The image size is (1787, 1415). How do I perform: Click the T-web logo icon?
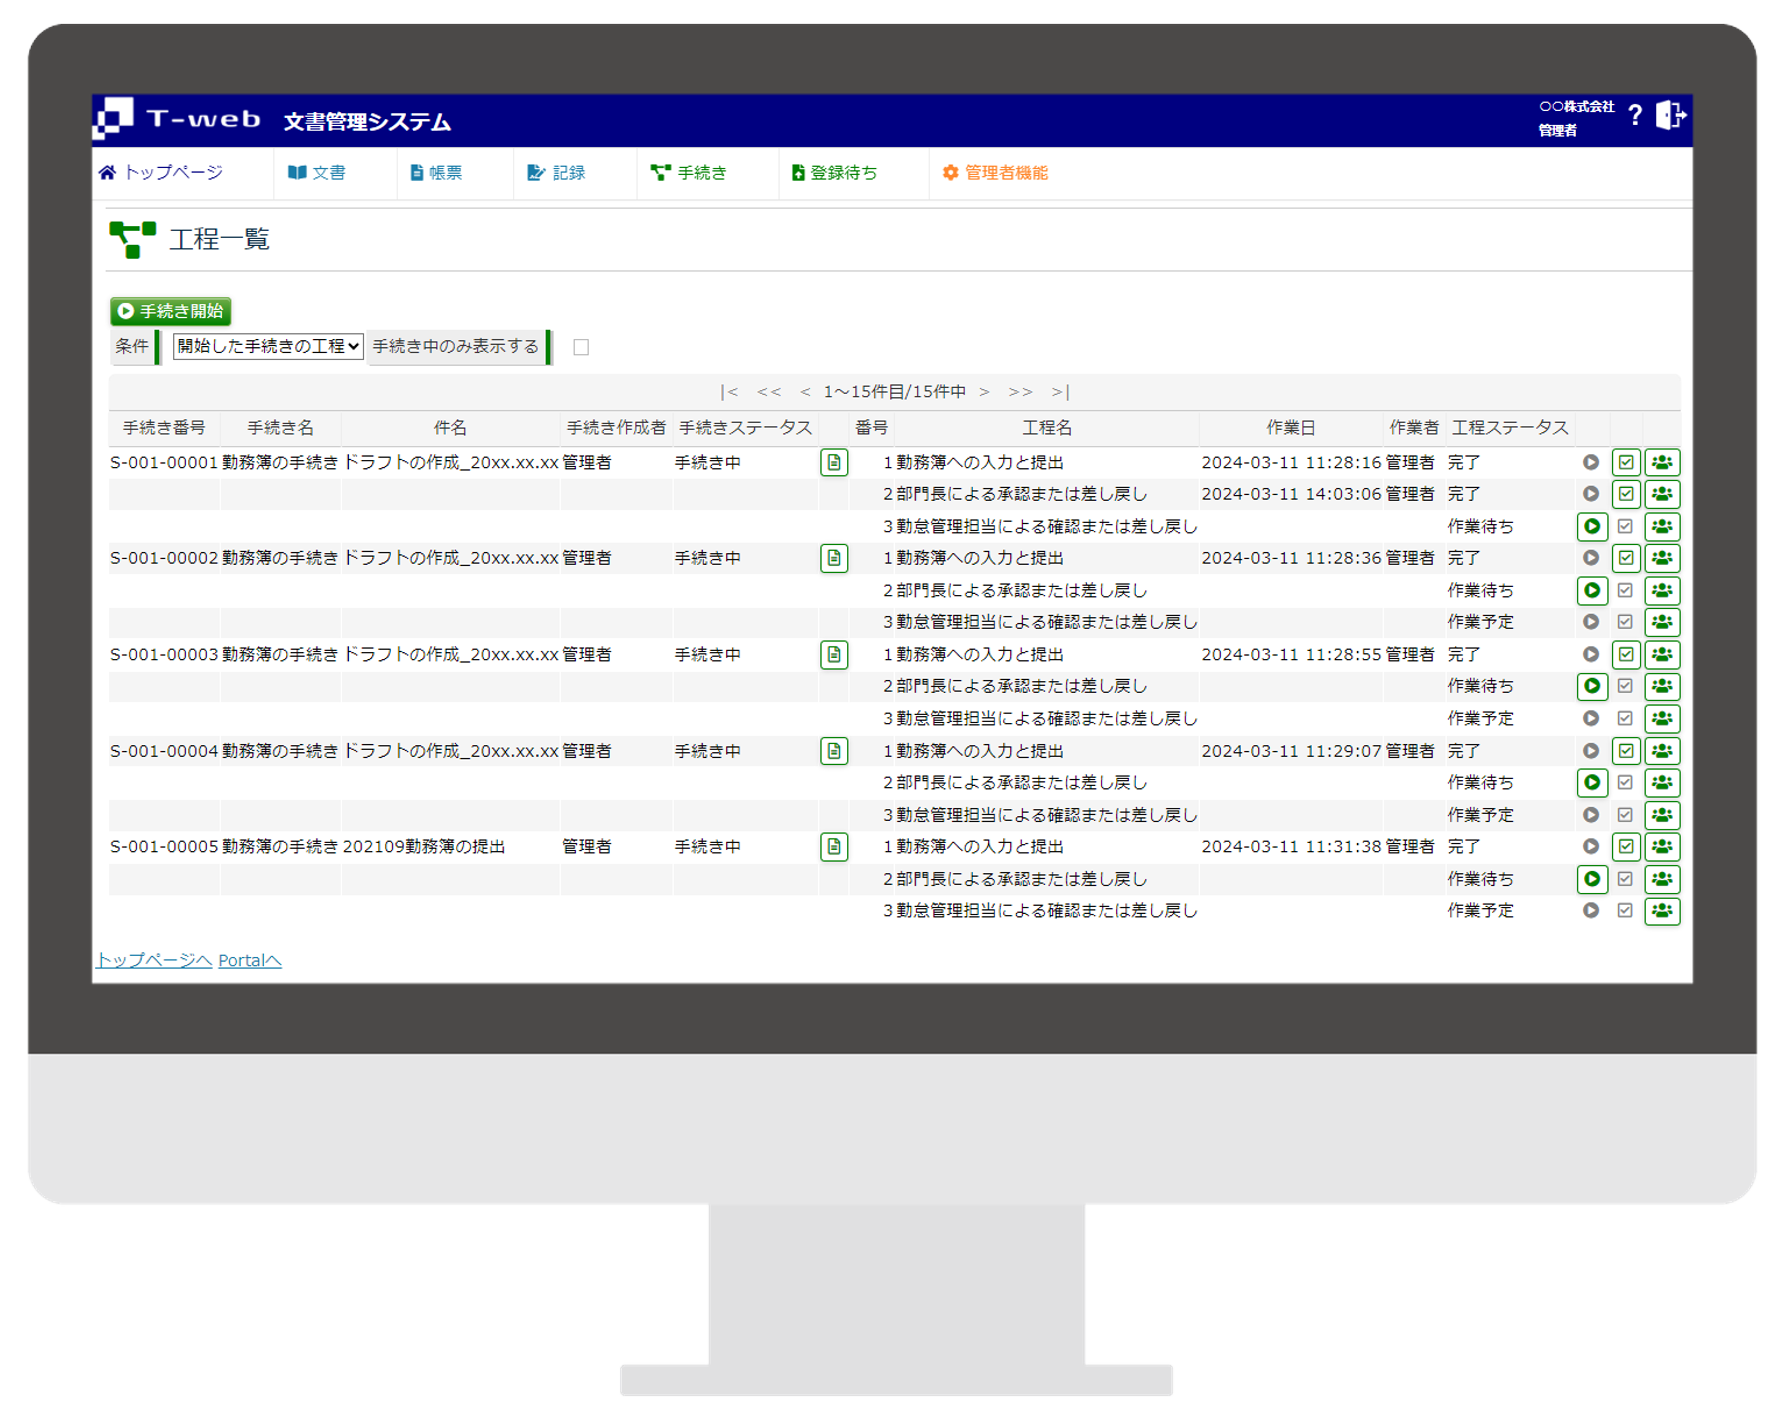pos(114,119)
